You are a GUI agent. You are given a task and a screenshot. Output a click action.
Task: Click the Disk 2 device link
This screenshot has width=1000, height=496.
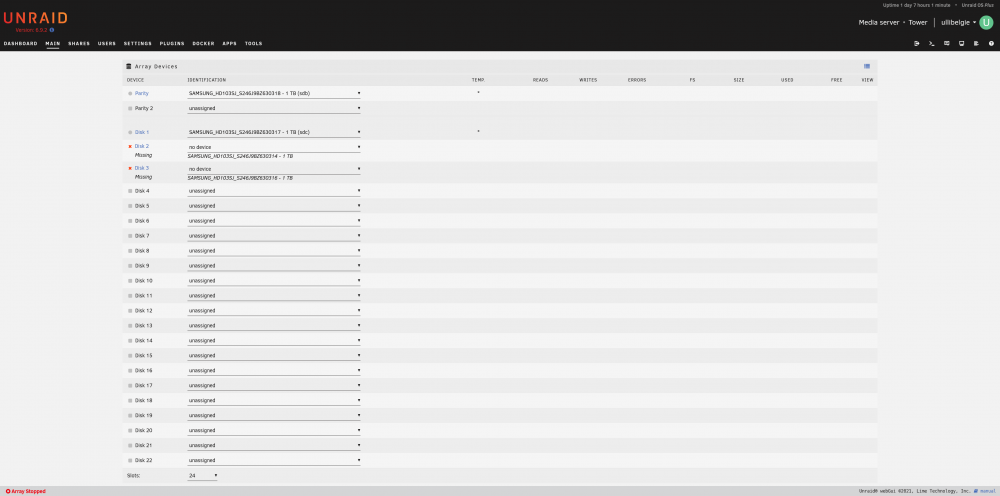(x=142, y=147)
